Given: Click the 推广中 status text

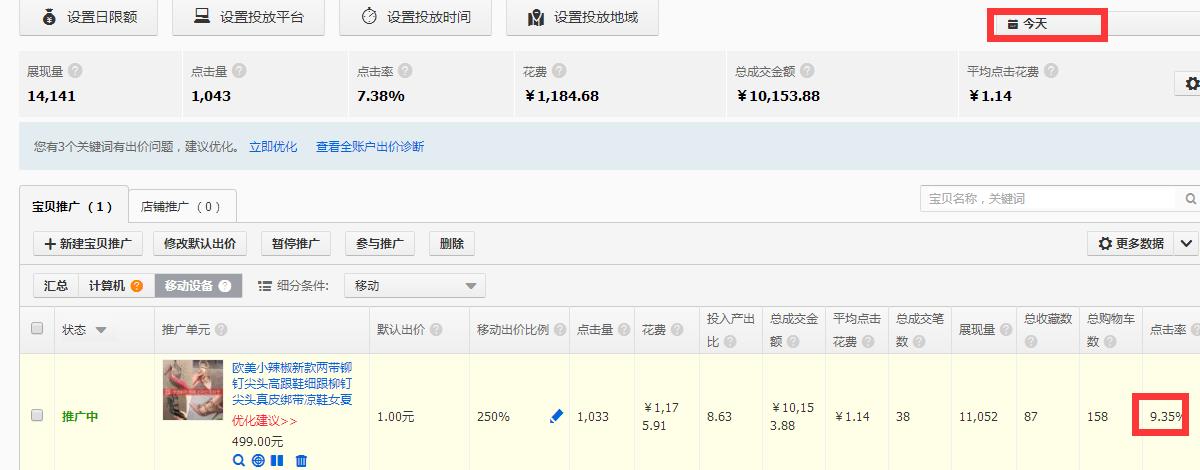Looking at the screenshot, I should click(x=80, y=416).
